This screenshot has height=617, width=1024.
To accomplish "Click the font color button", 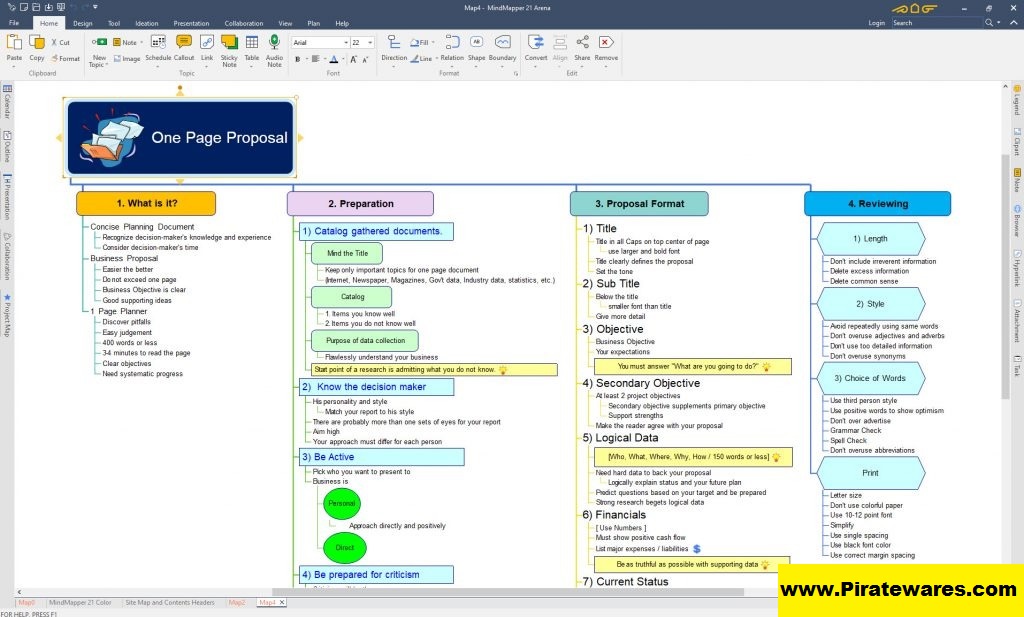I will coord(333,59).
